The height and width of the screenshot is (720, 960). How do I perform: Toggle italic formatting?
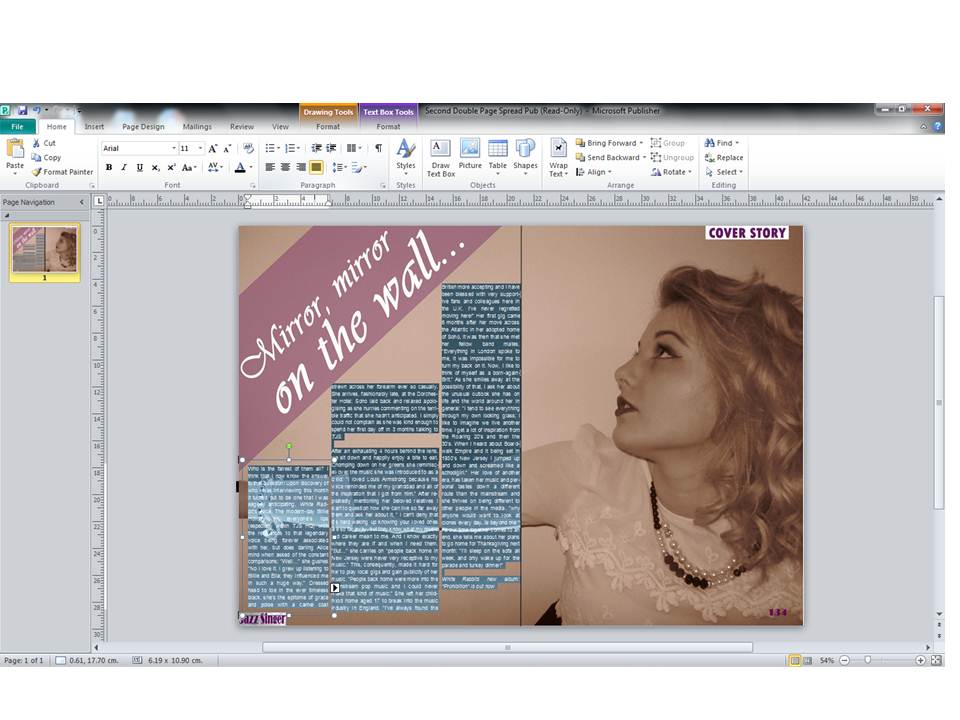123,166
